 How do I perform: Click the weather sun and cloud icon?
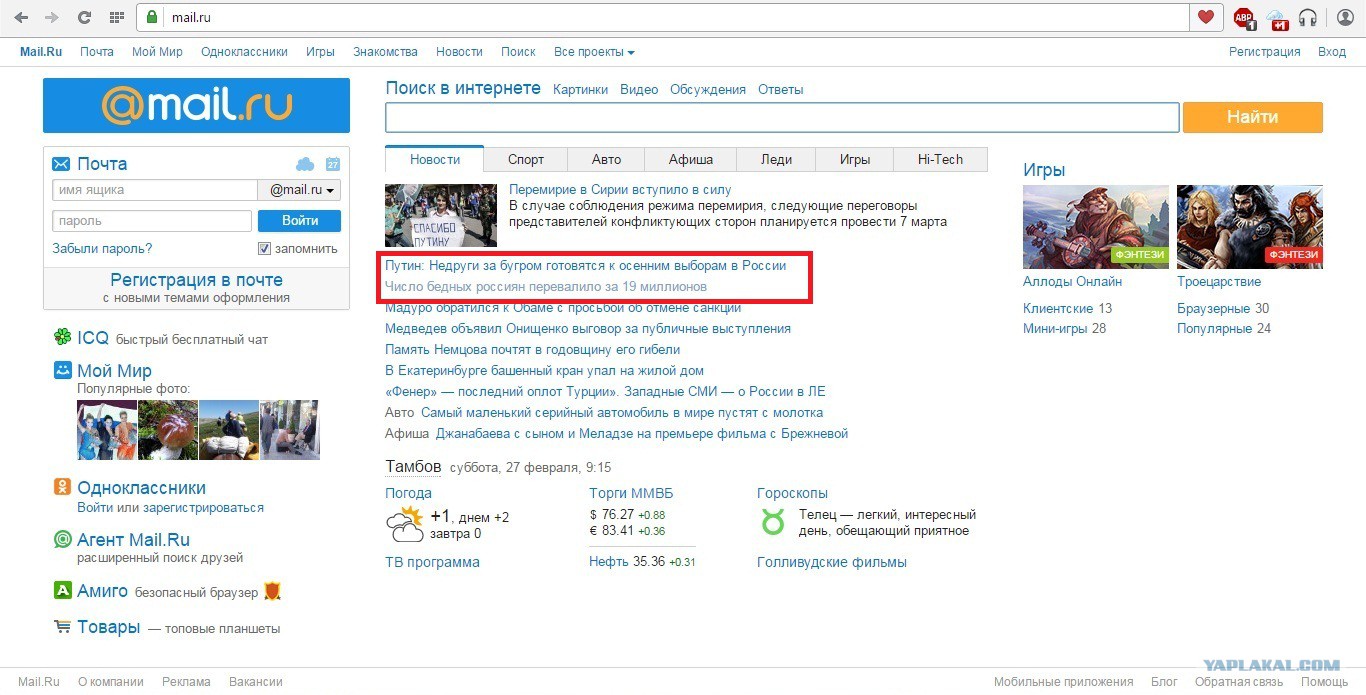405,524
